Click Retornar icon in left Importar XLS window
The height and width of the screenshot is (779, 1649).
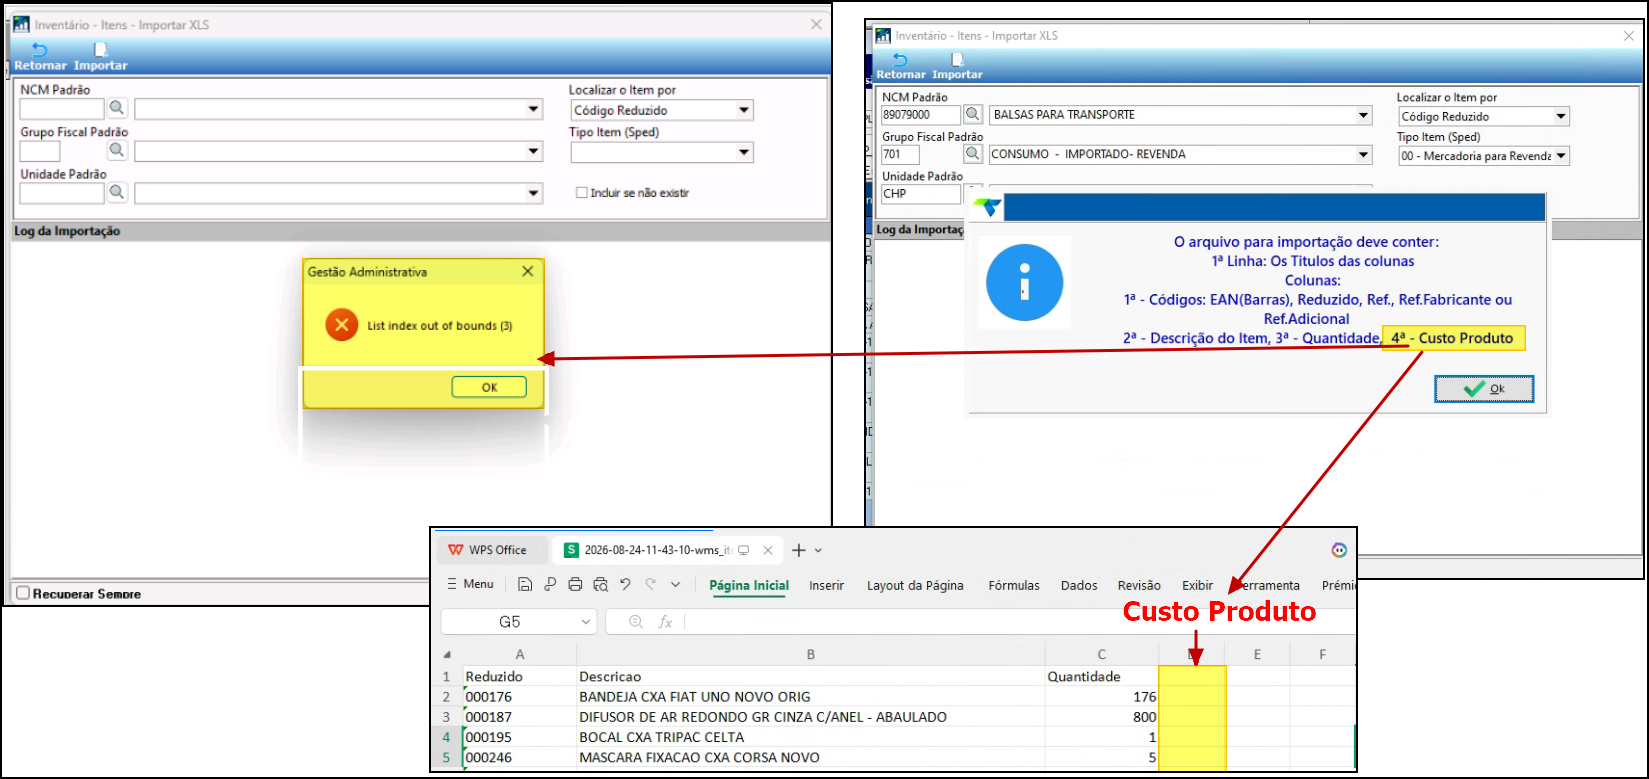coord(40,50)
